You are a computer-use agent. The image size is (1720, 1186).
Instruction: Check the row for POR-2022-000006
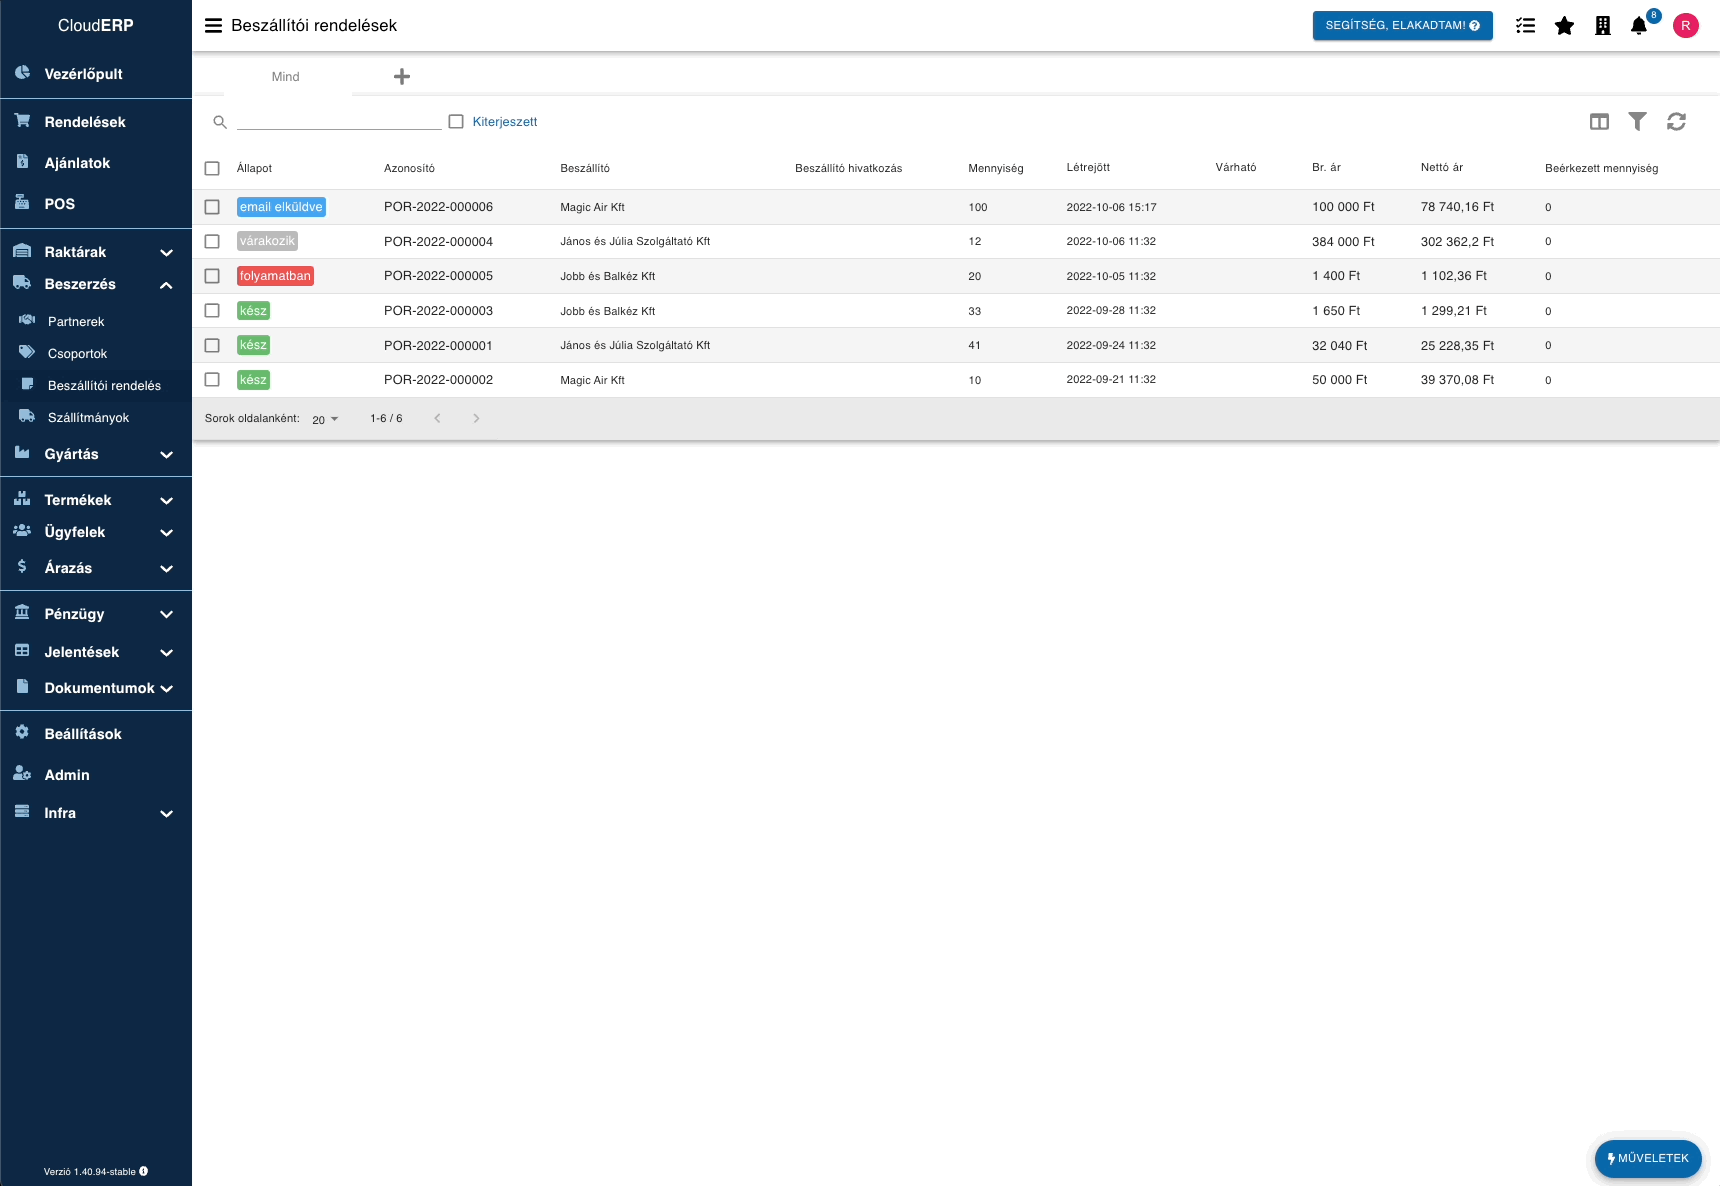212,207
